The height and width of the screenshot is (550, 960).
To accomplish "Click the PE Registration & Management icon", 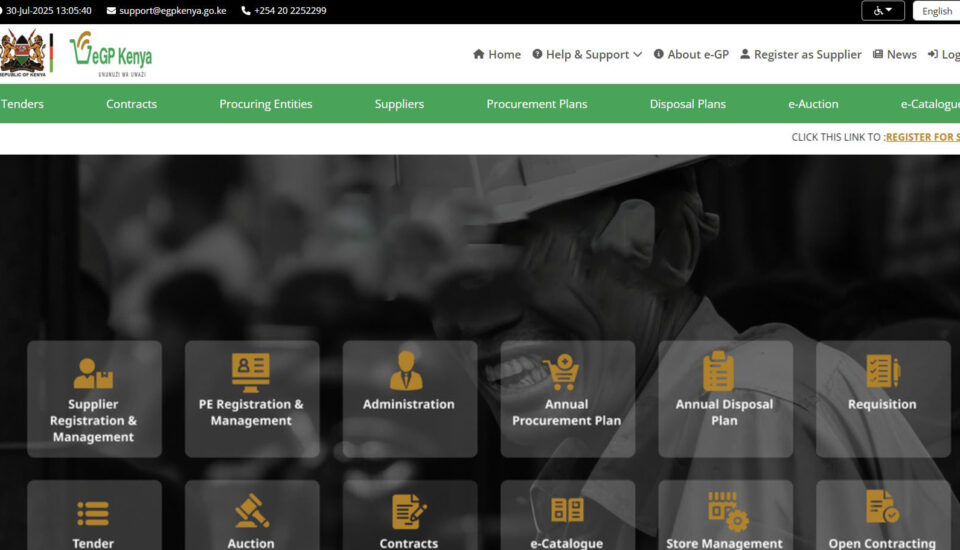I will point(251,373).
